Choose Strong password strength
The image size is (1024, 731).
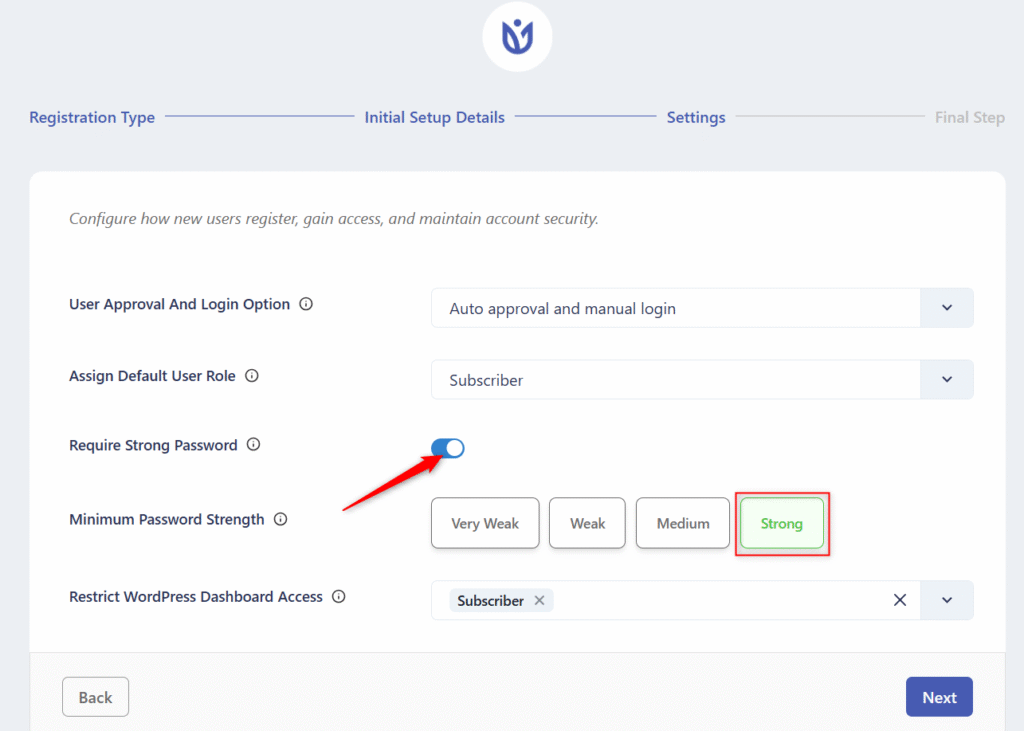(781, 523)
